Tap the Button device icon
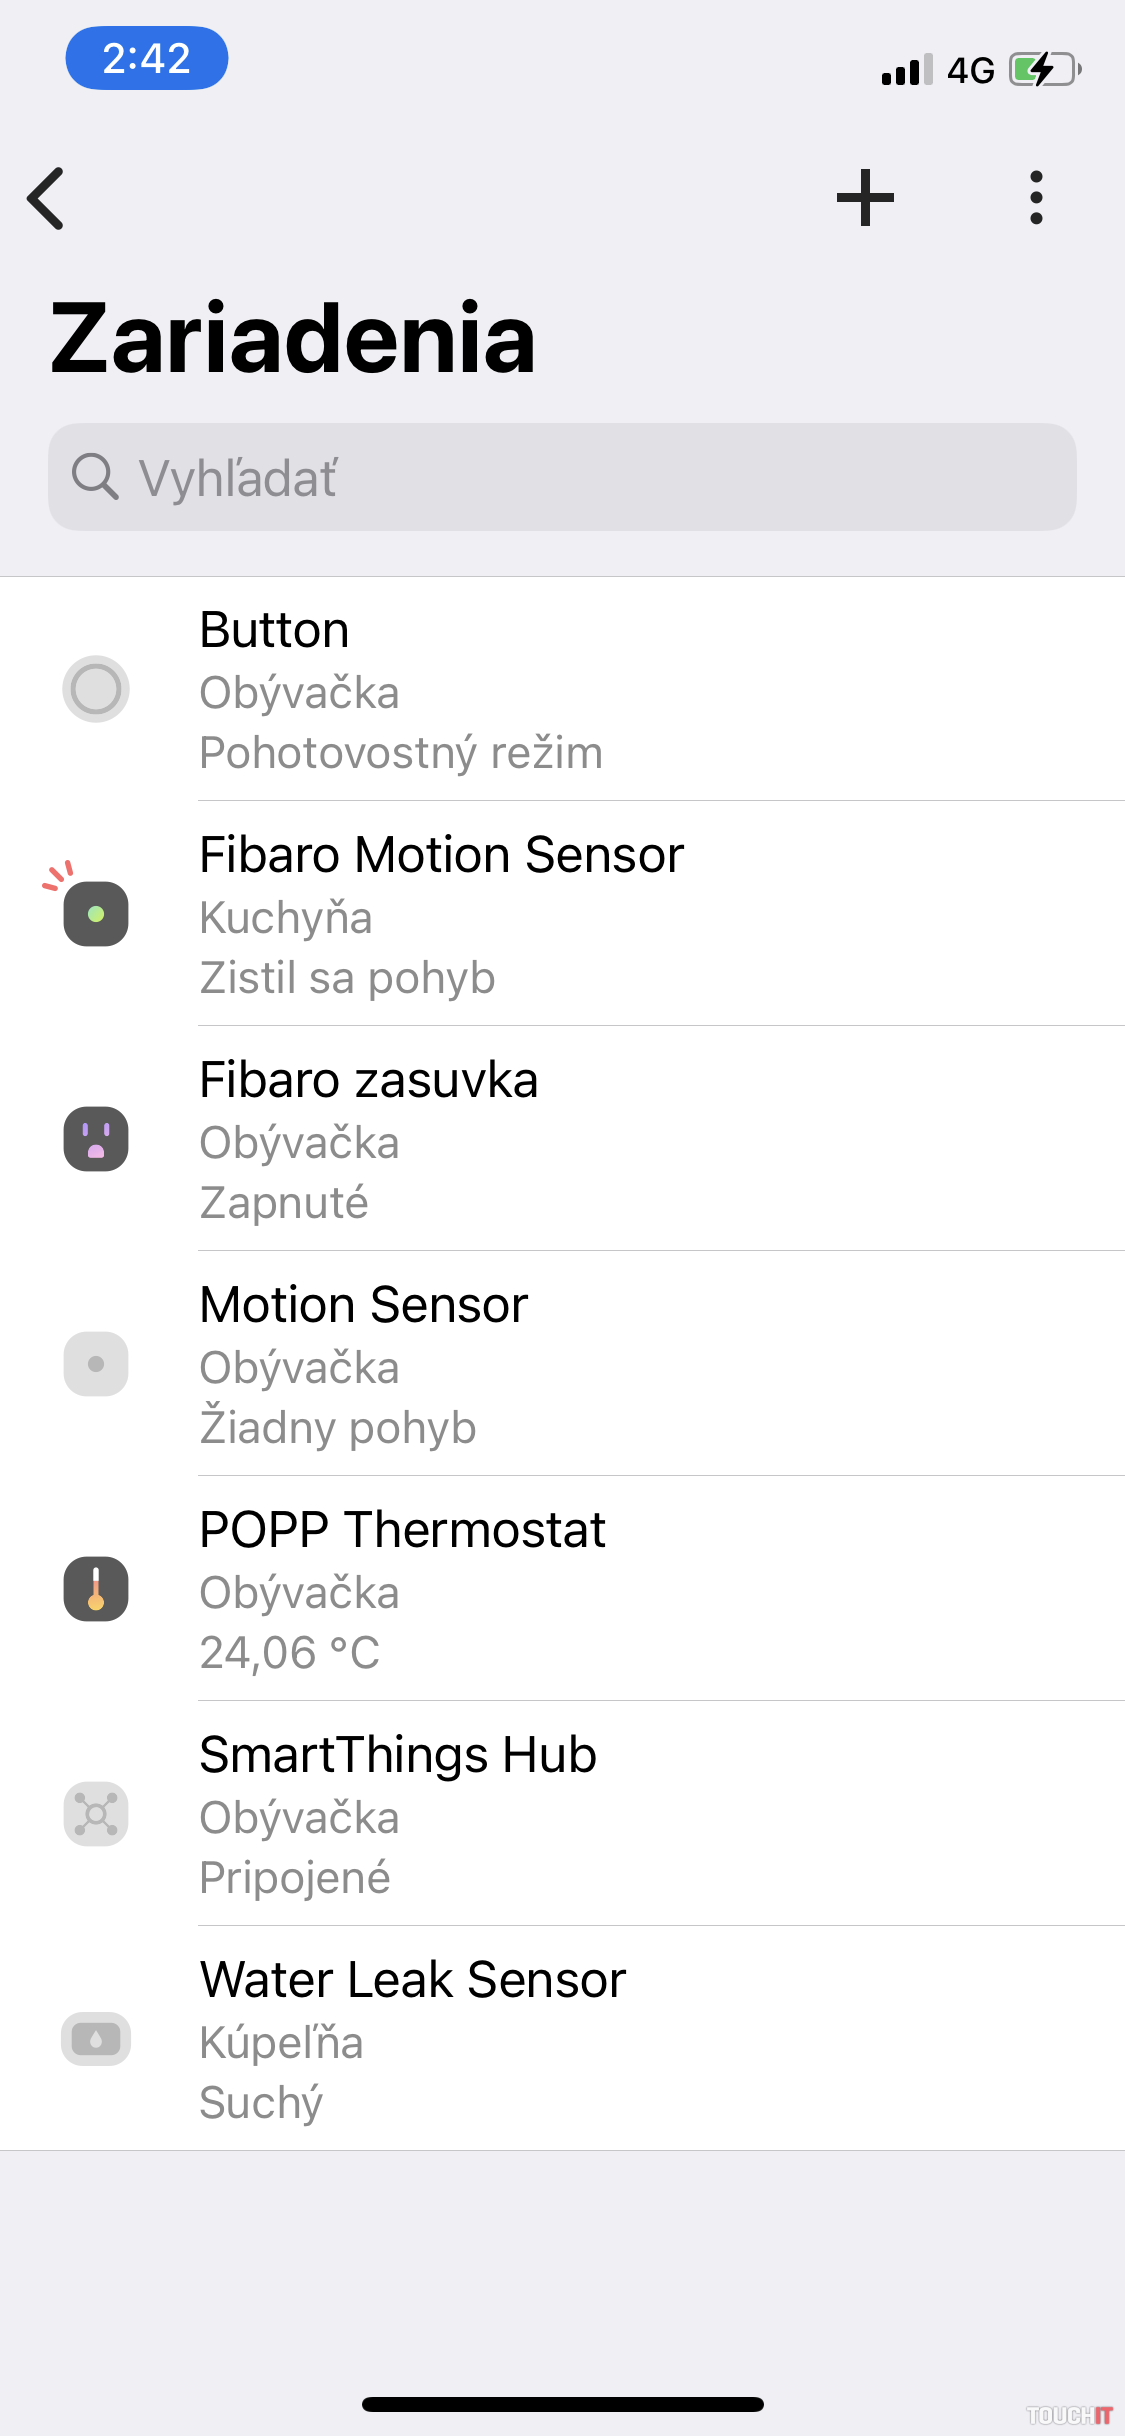This screenshot has height=2436, width=1125. pos(96,689)
